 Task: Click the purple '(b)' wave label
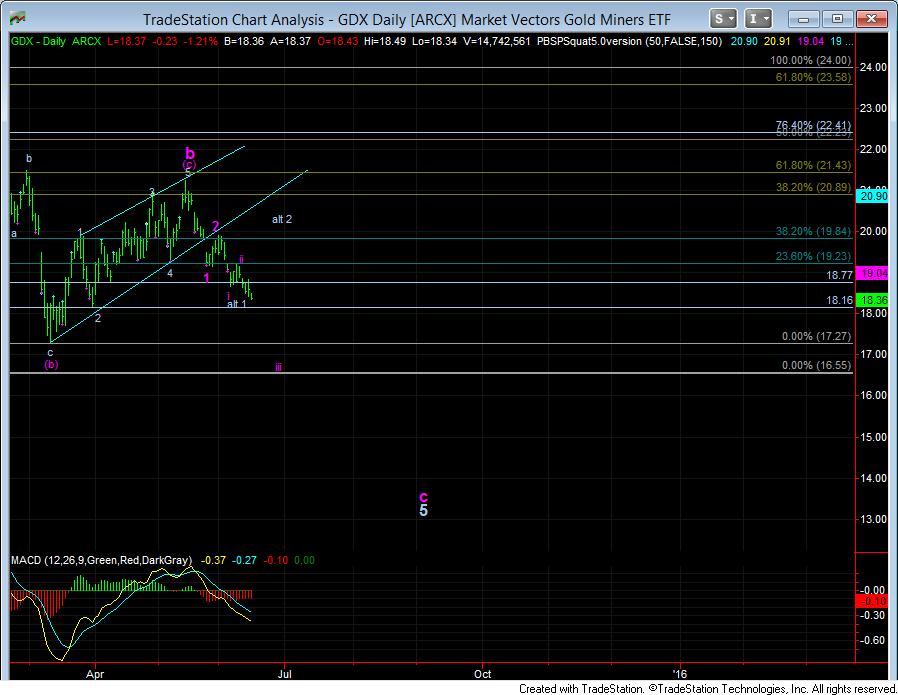51,365
